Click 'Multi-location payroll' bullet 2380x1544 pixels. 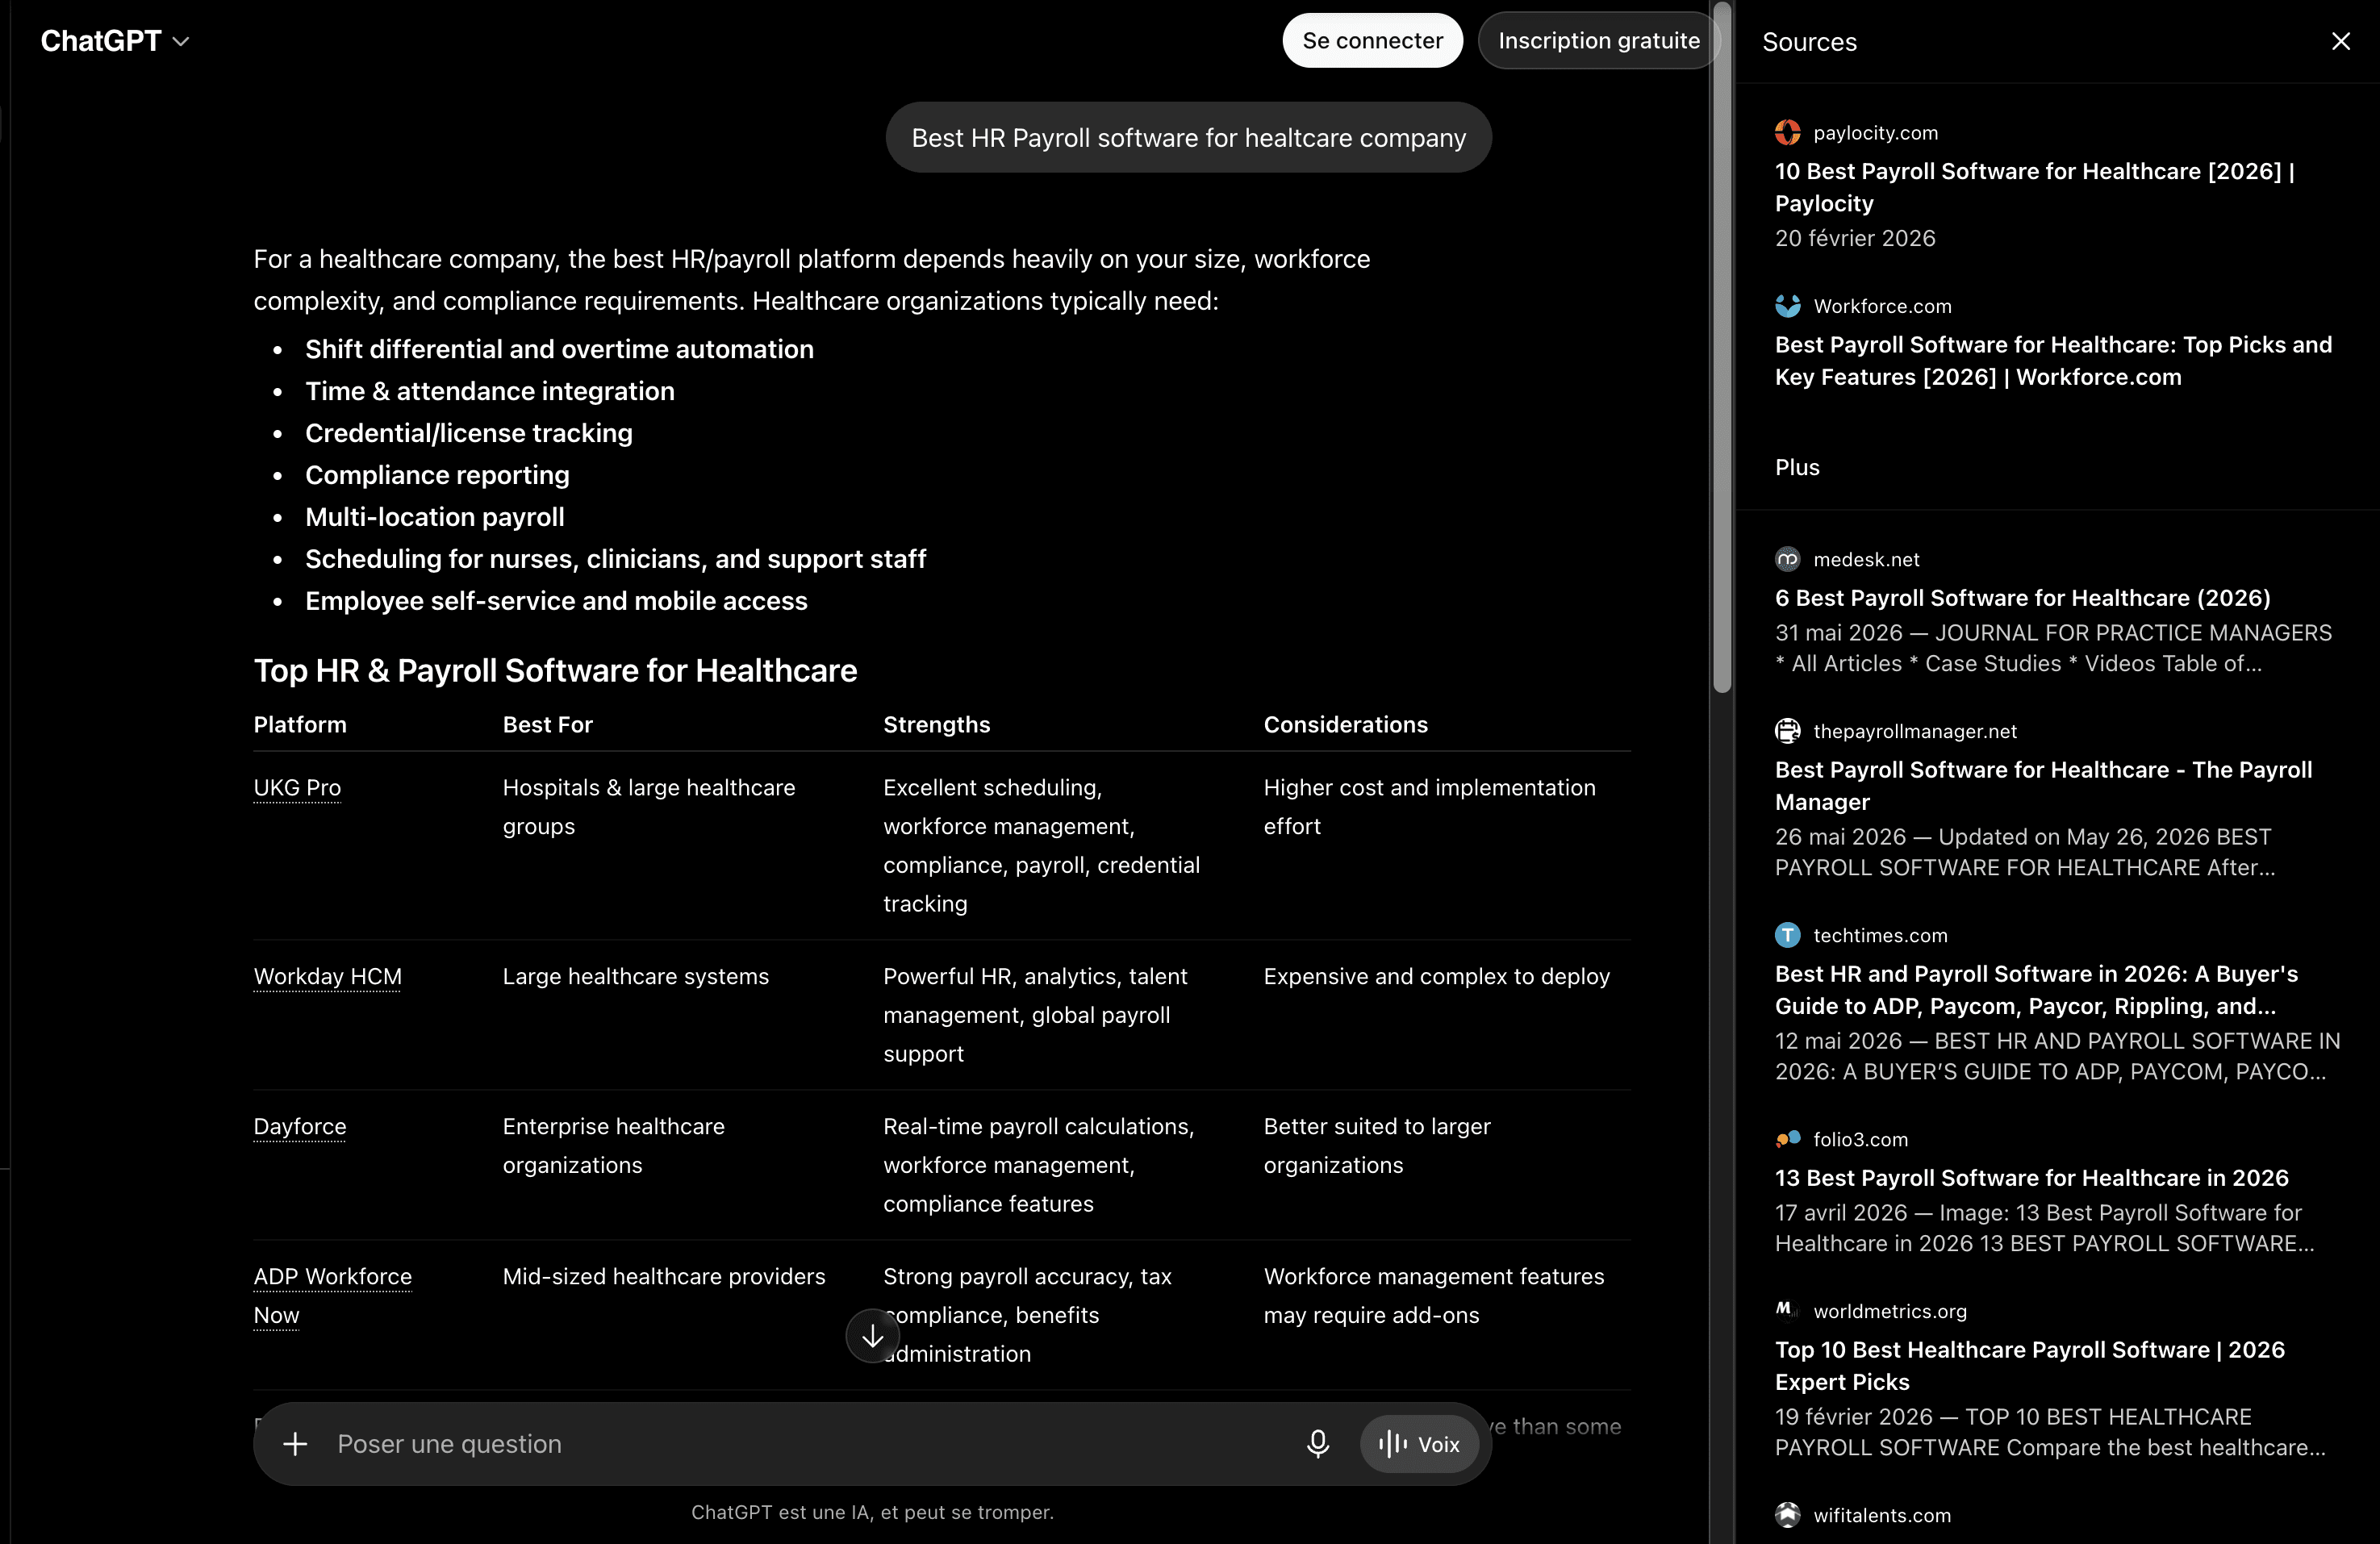pyautogui.click(x=434, y=517)
